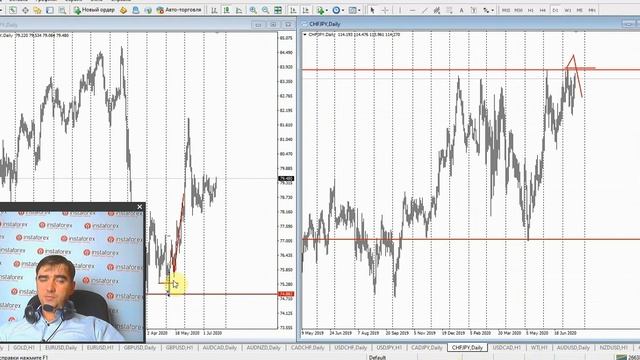Select the vertical line drawing tool

point(400,10)
